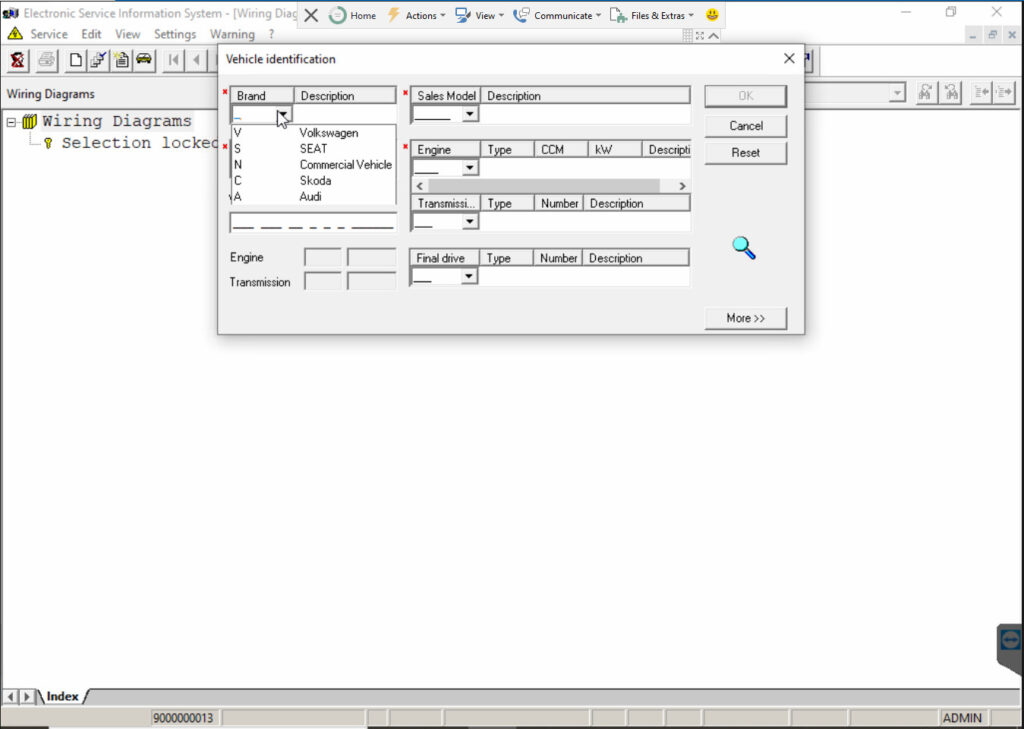Open the Engine dropdown arrow

click(x=470, y=168)
